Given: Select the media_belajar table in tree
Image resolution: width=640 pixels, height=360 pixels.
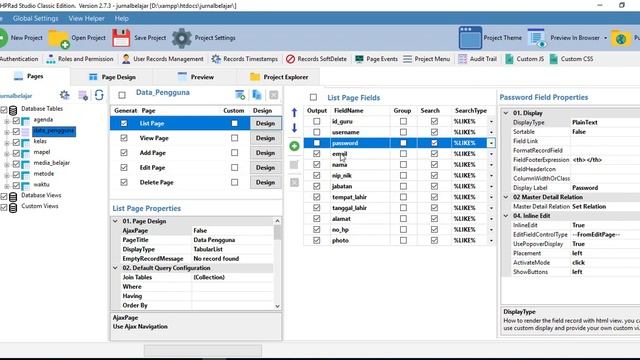Looking at the screenshot, I should [51, 163].
